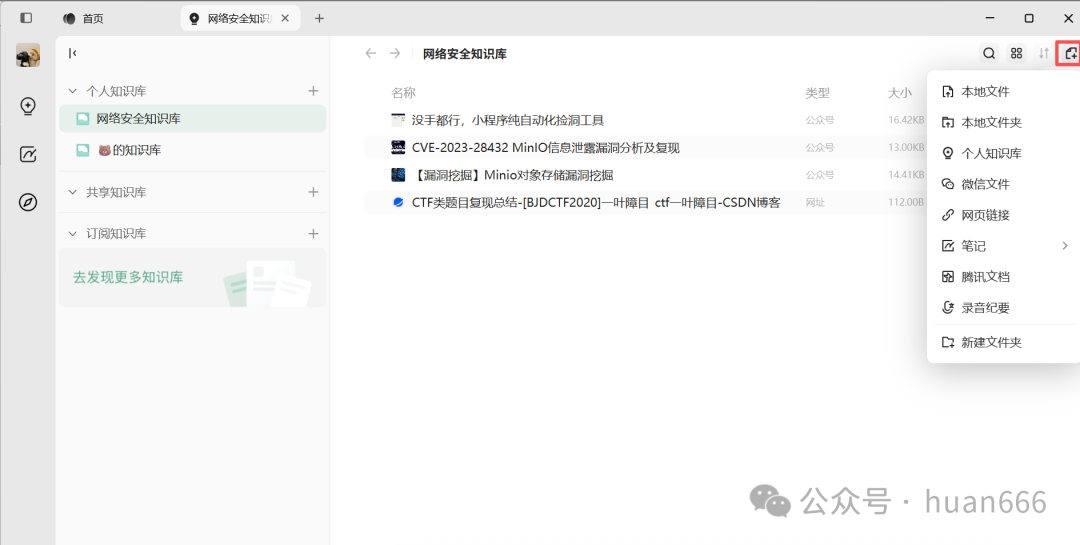Click the sort order icon
1080x545 pixels.
click(x=1044, y=54)
